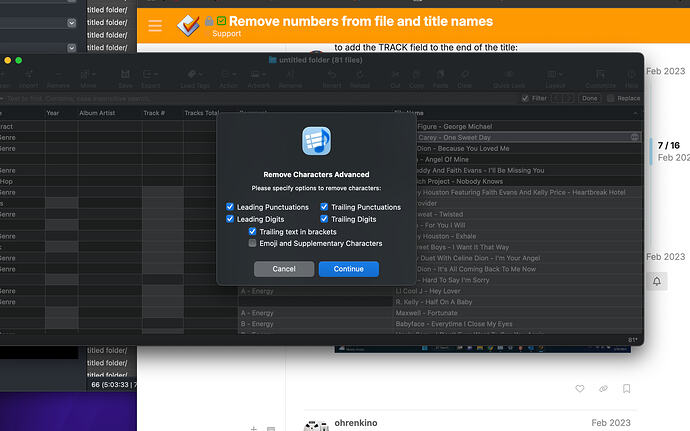The image size is (690, 431).
Task: Select the 'Houston - Exhale' row
Action: click(529, 236)
